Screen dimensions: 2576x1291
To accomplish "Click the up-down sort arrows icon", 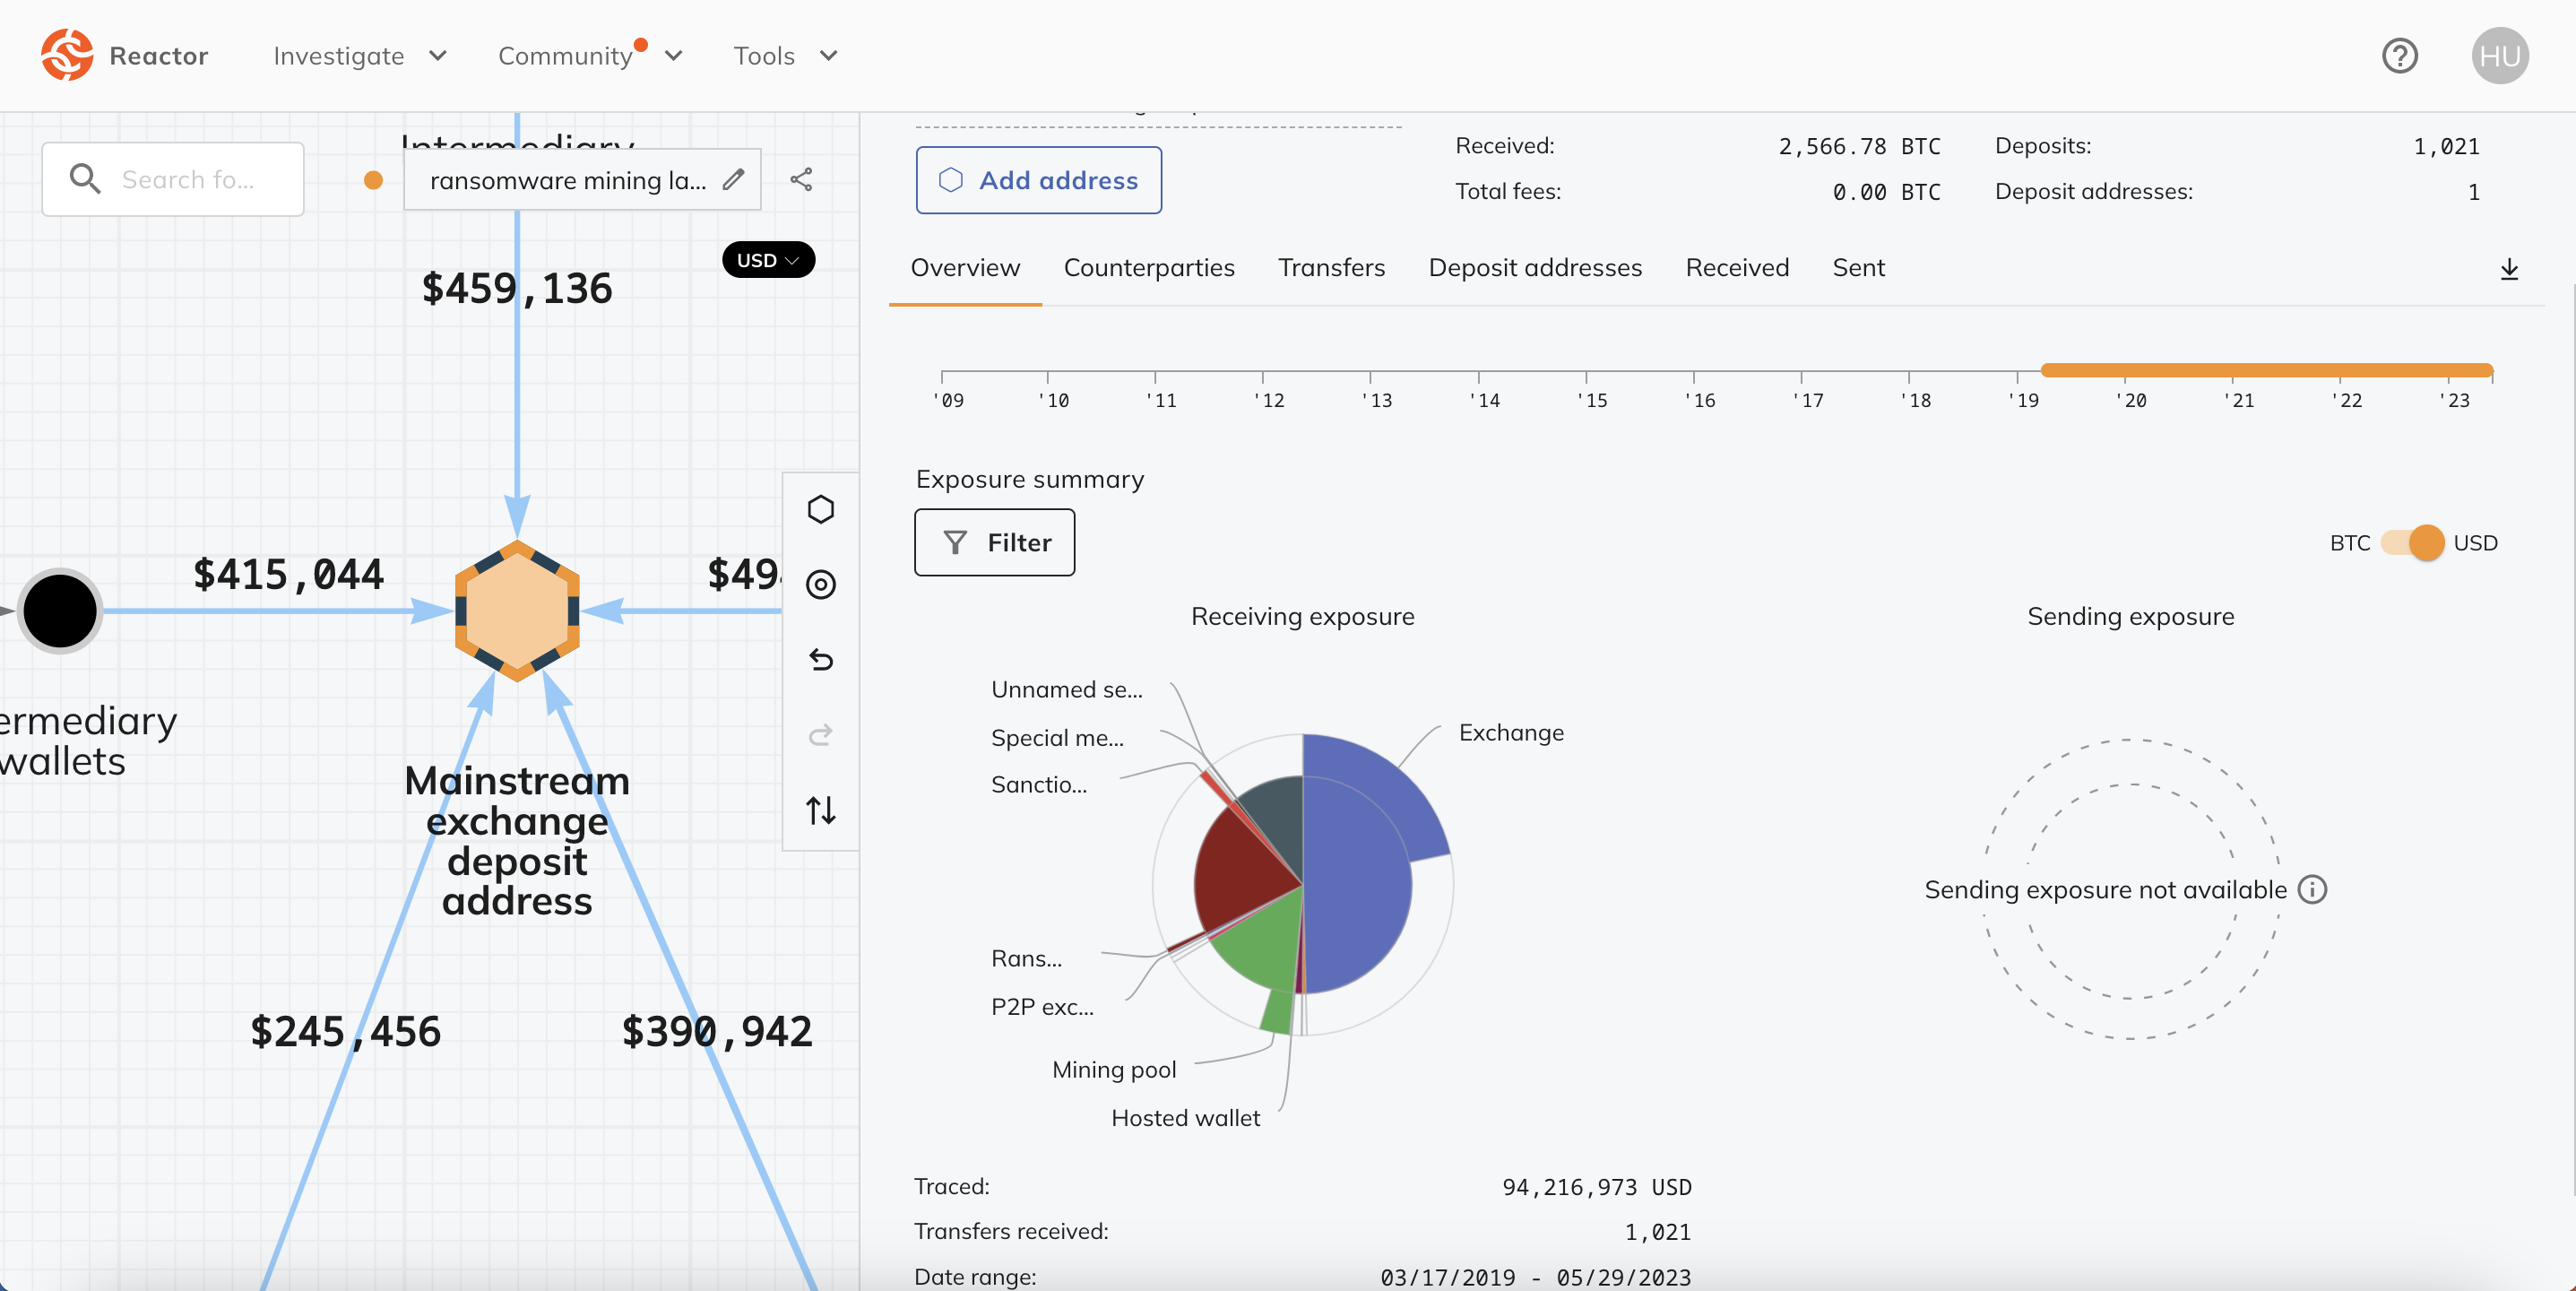I will point(820,810).
